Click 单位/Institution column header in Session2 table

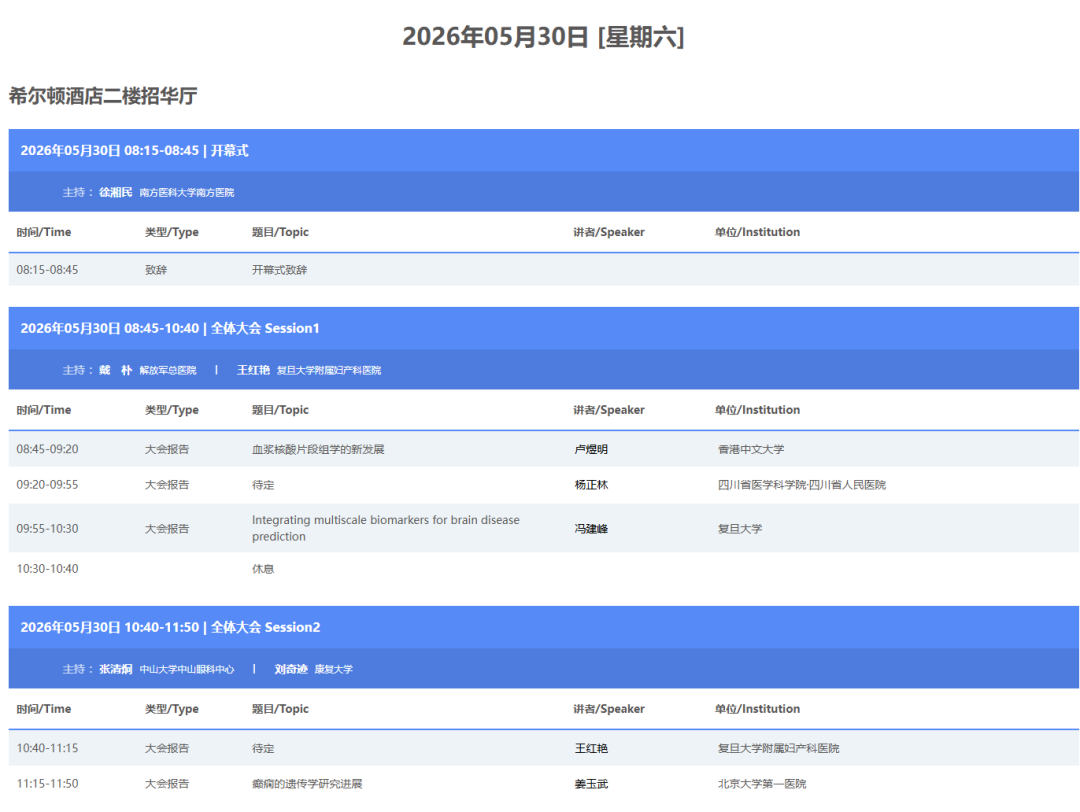(758, 709)
